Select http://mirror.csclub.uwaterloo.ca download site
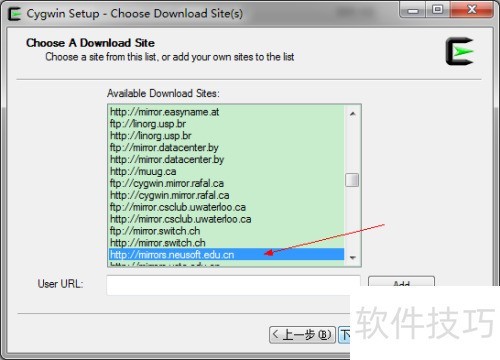 (227, 219)
